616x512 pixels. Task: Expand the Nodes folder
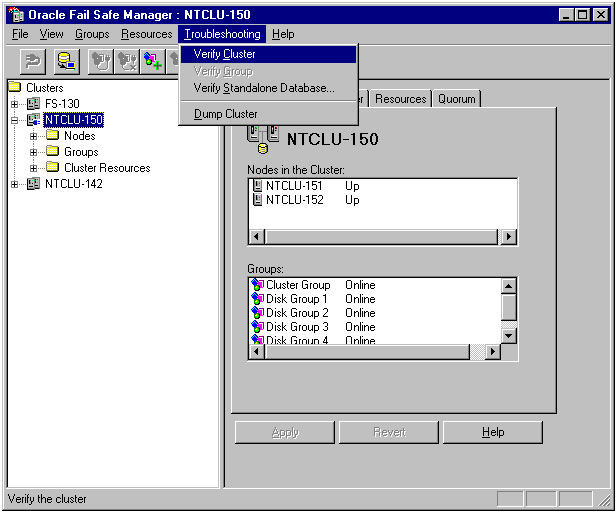[33, 136]
